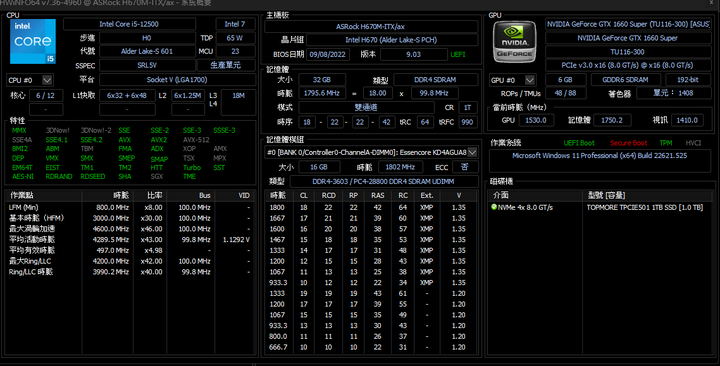The width and height of the screenshot is (720, 366).
Task: Click the tRFC 990 timing value
Action: (x=467, y=122)
